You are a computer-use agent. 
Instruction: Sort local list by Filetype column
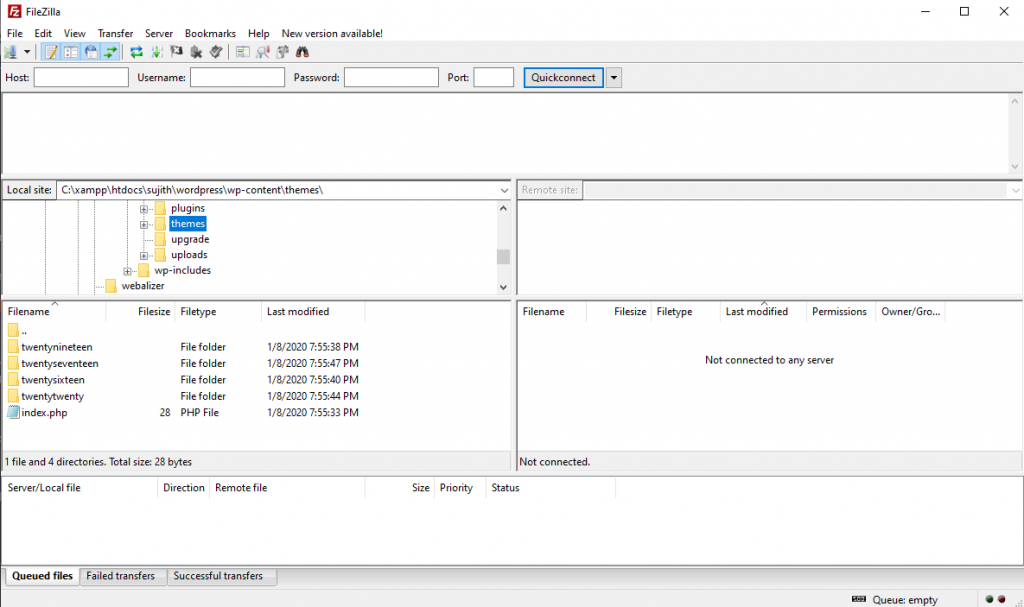click(218, 312)
